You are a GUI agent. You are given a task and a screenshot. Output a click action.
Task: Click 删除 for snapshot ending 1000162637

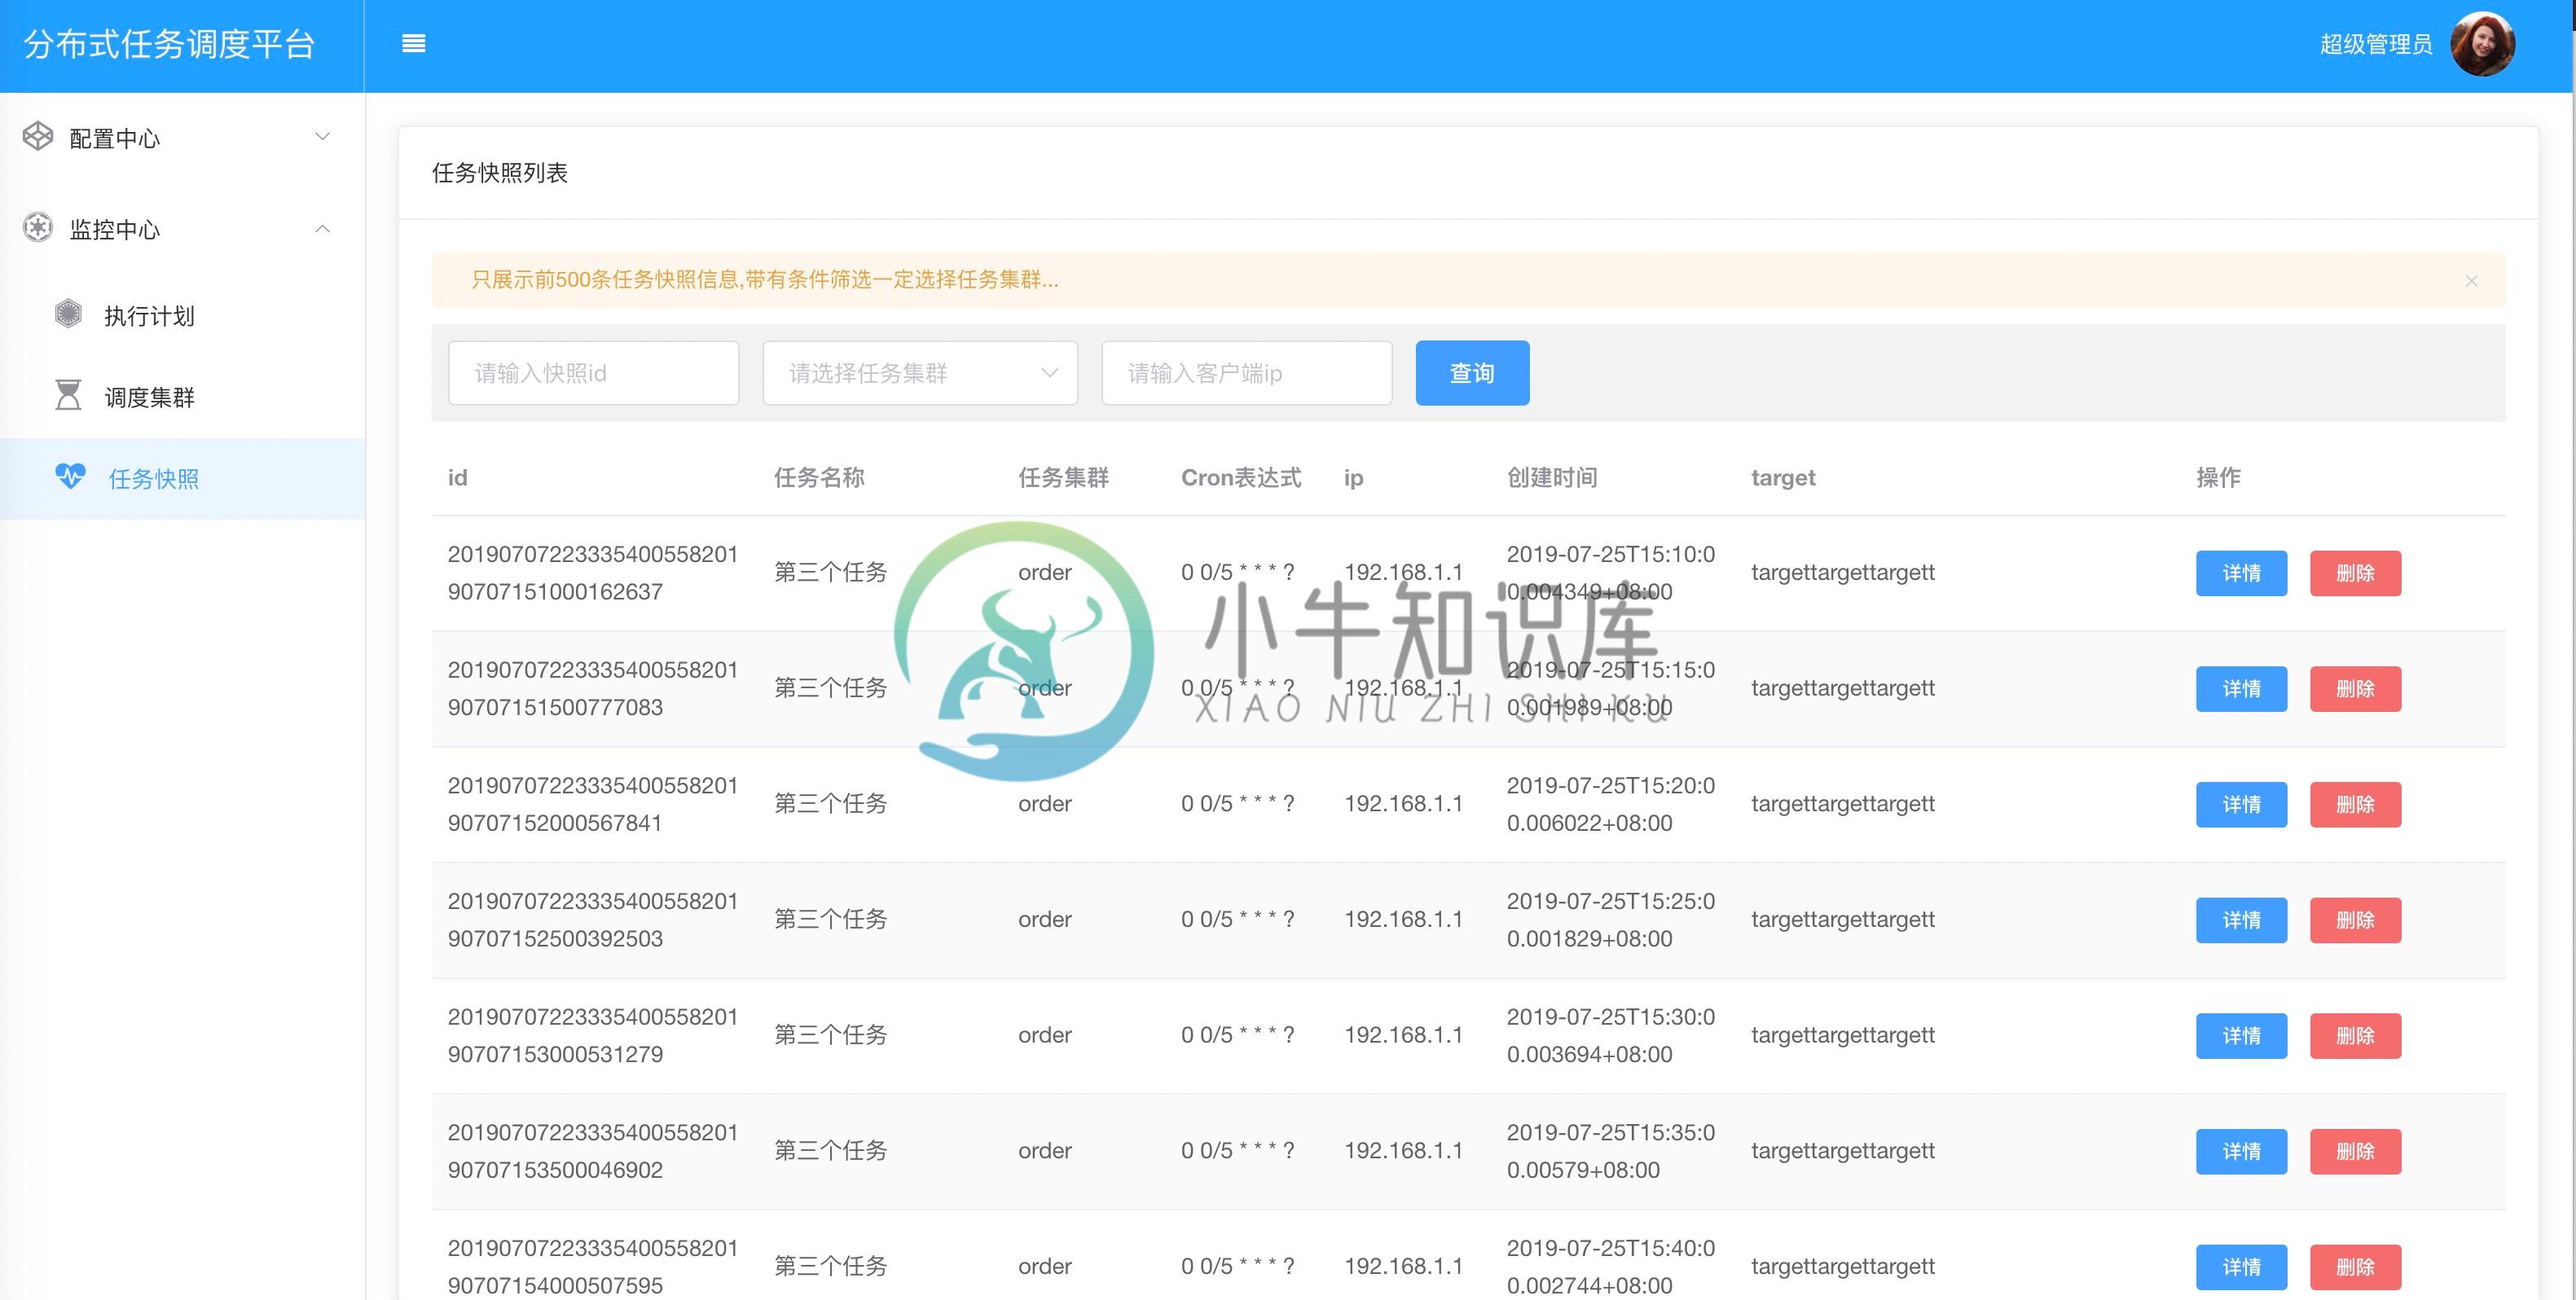2355,573
